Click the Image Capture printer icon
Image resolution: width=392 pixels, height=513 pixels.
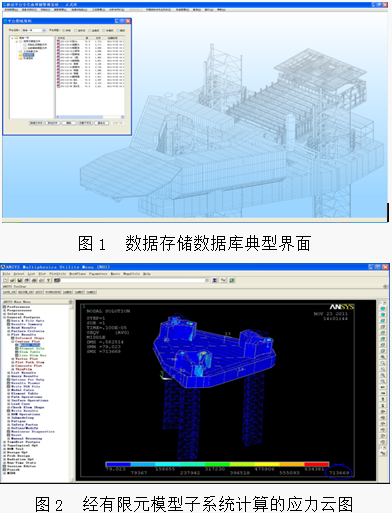tap(34, 280)
